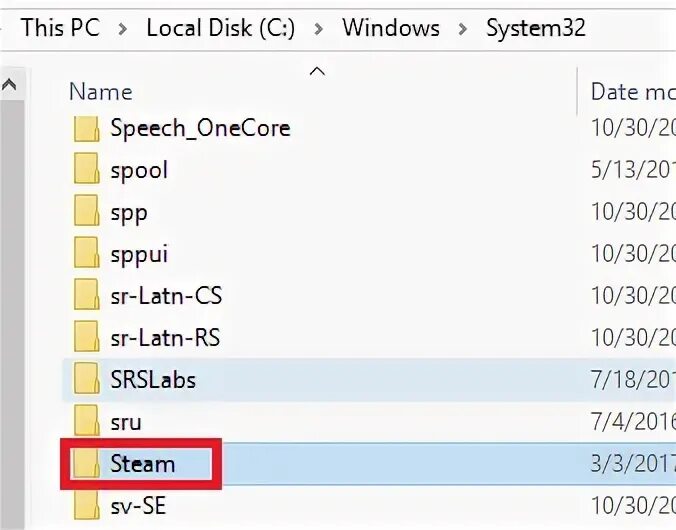Viewport: 676px width, 530px height.
Task: Select the sv-SE folder name
Action: click(x=138, y=506)
